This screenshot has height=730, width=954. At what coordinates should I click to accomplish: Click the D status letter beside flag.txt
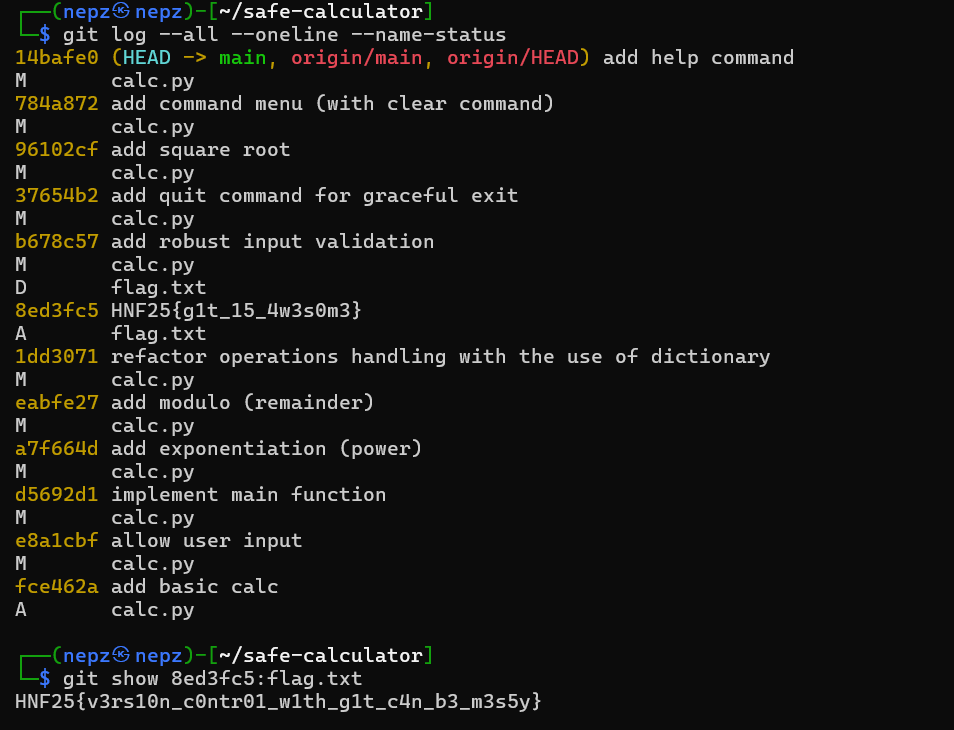point(21,288)
